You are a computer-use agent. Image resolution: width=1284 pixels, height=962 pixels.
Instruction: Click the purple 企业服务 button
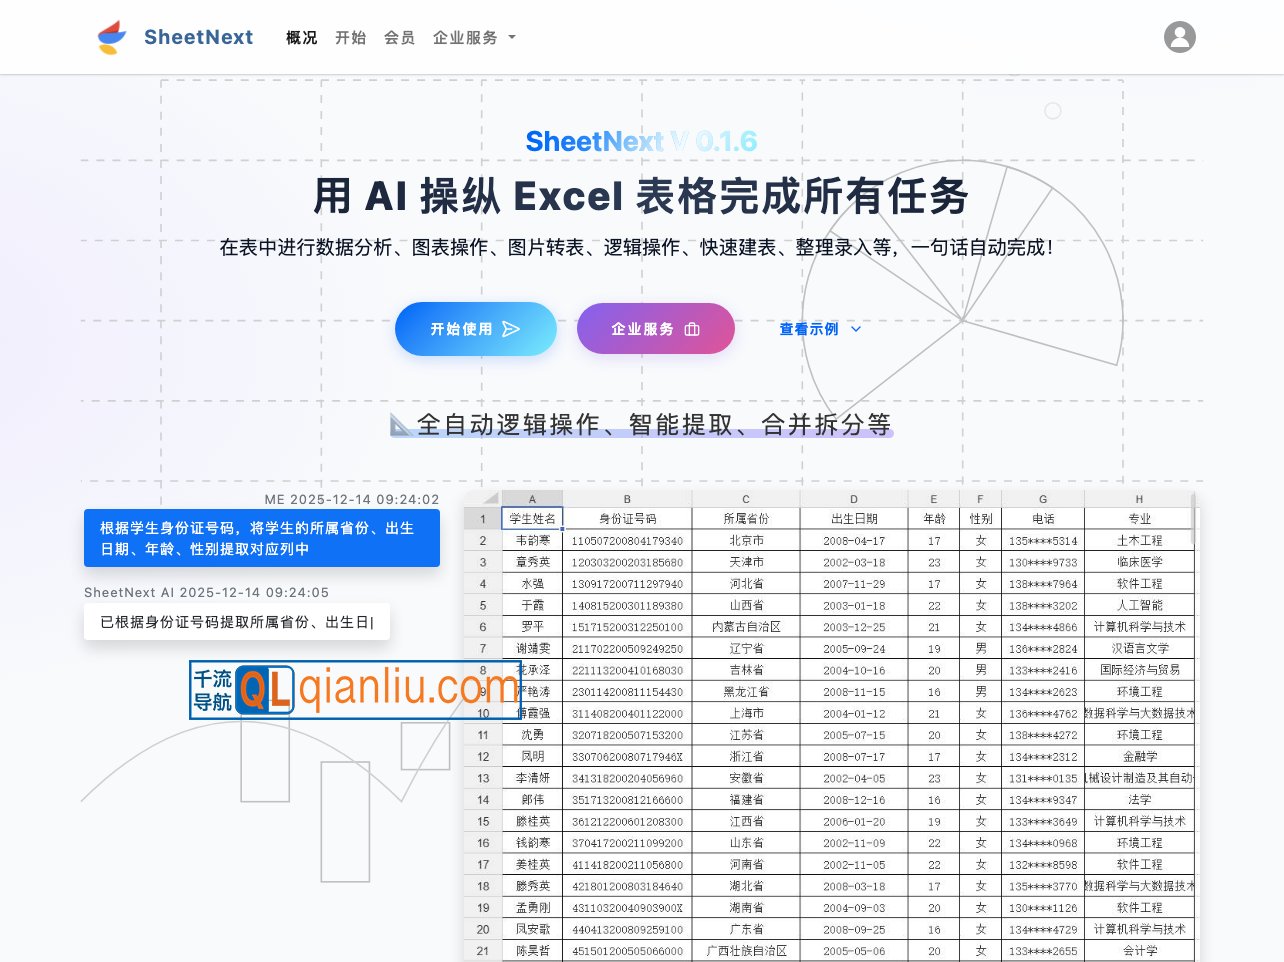click(x=656, y=328)
